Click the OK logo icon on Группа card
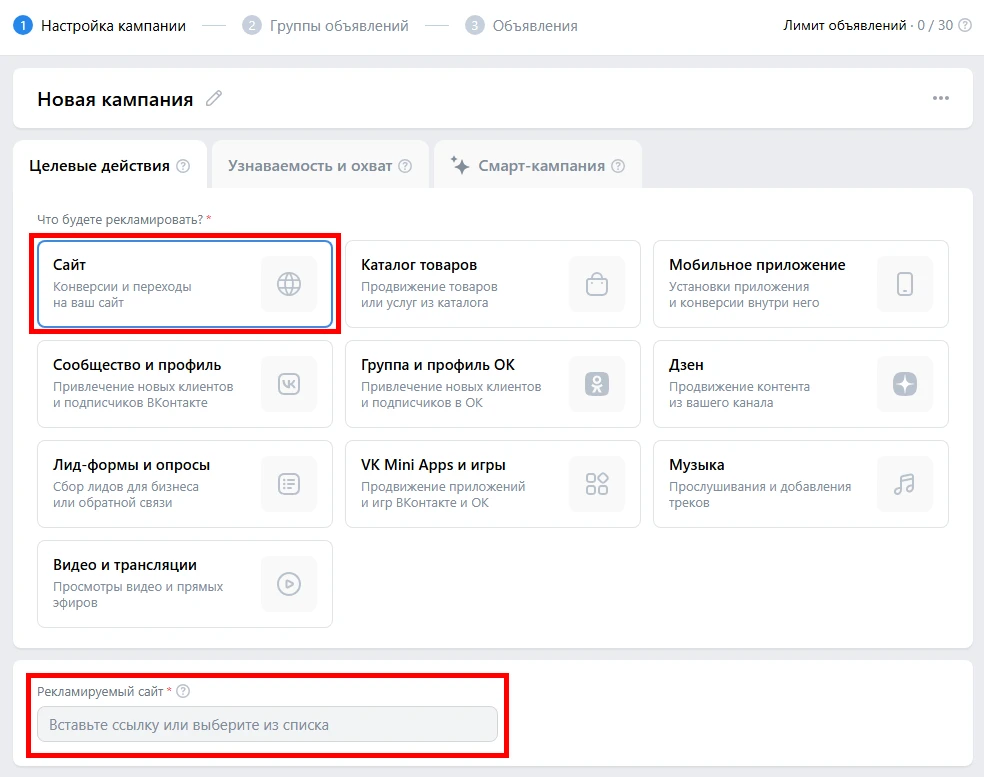 point(597,384)
